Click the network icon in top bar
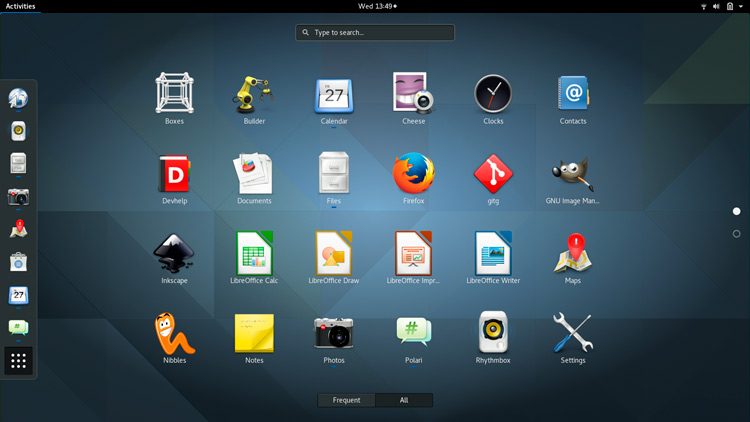This screenshot has height=422, width=750. coord(704,6)
